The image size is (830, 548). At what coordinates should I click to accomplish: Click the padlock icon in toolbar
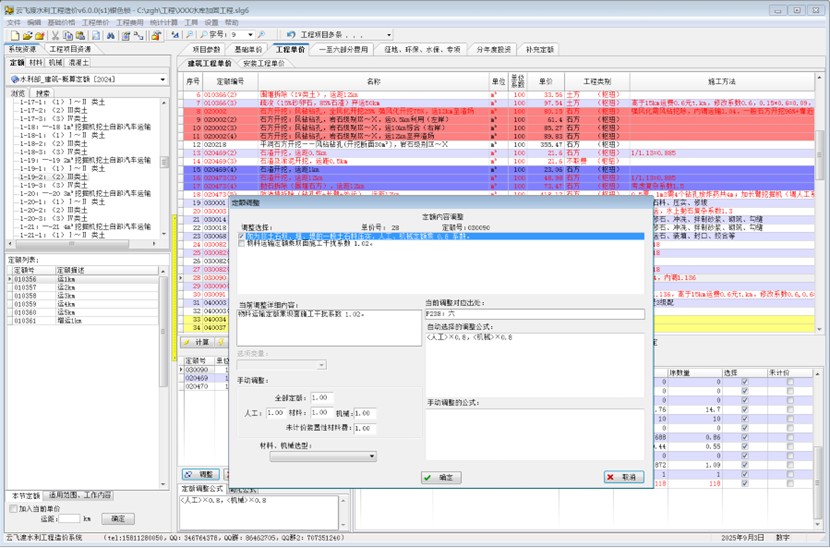(x=158, y=35)
